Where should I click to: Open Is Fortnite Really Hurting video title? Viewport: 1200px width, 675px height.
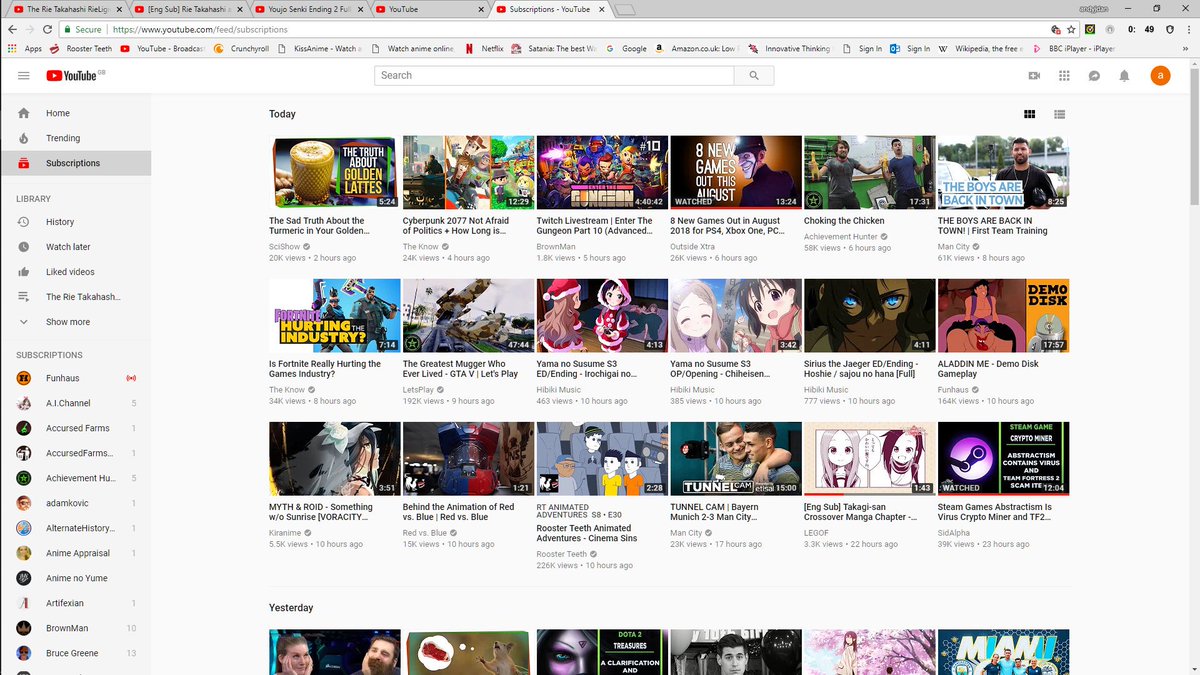tap(325, 369)
